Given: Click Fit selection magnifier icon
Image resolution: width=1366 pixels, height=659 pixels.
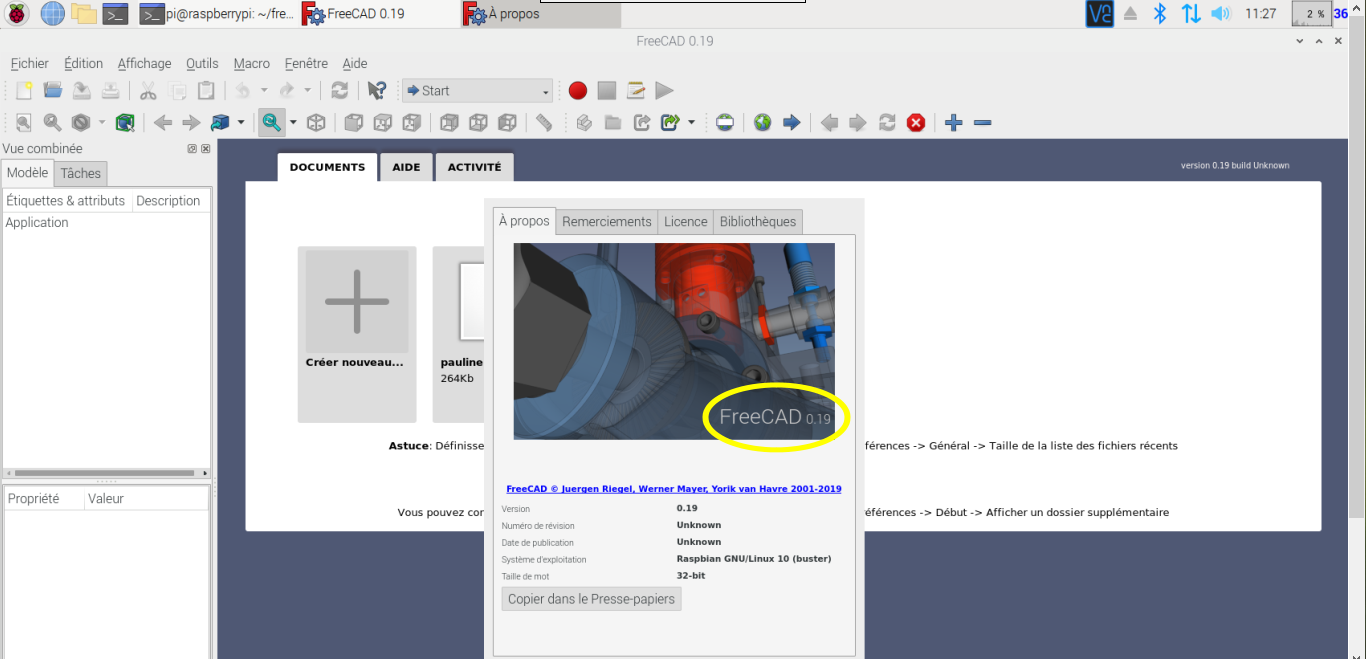Looking at the screenshot, I should tap(52, 123).
